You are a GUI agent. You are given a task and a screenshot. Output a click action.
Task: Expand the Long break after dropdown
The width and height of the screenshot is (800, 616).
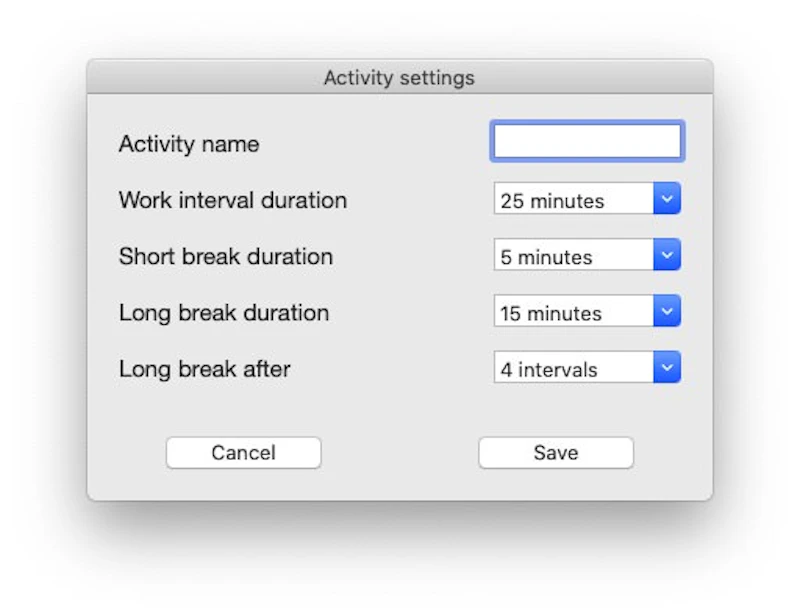[x=587, y=367]
